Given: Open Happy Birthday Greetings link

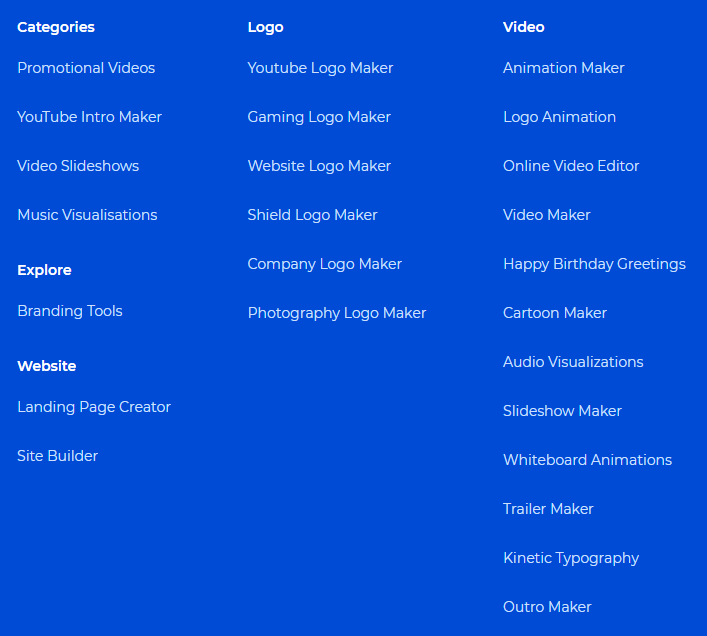Looking at the screenshot, I should (x=594, y=264).
